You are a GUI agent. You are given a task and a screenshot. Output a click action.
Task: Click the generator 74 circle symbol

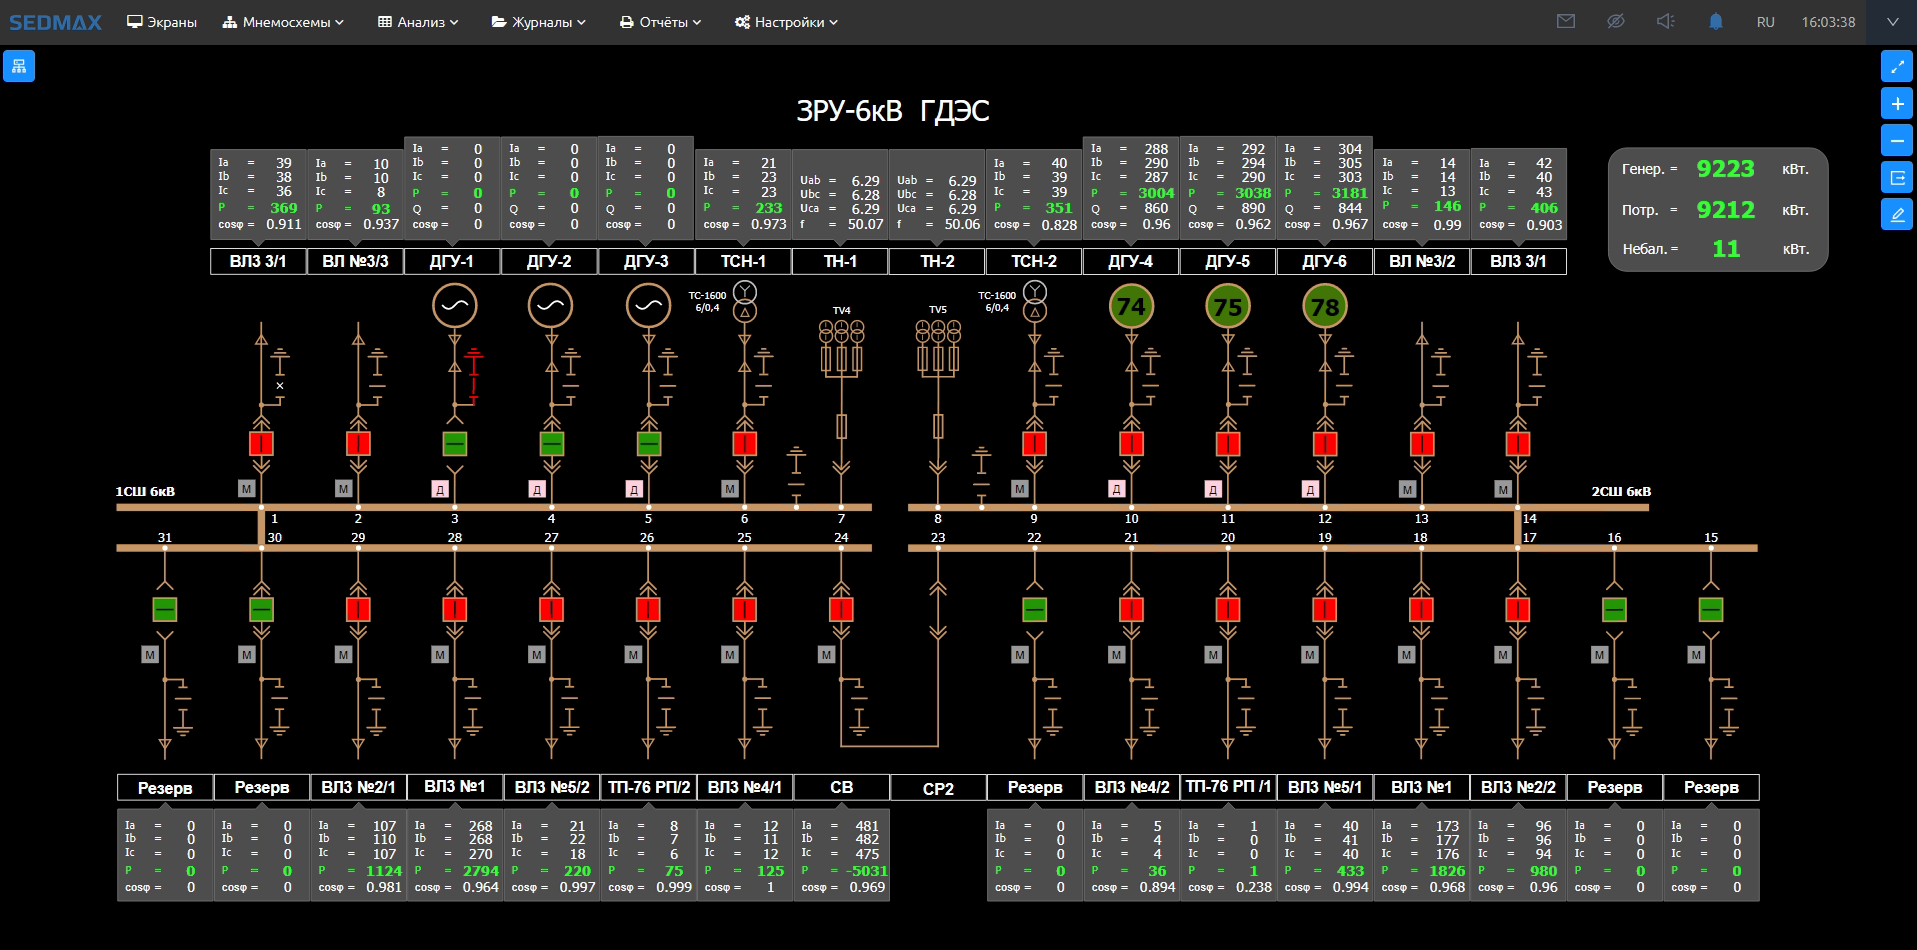click(1131, 307)
